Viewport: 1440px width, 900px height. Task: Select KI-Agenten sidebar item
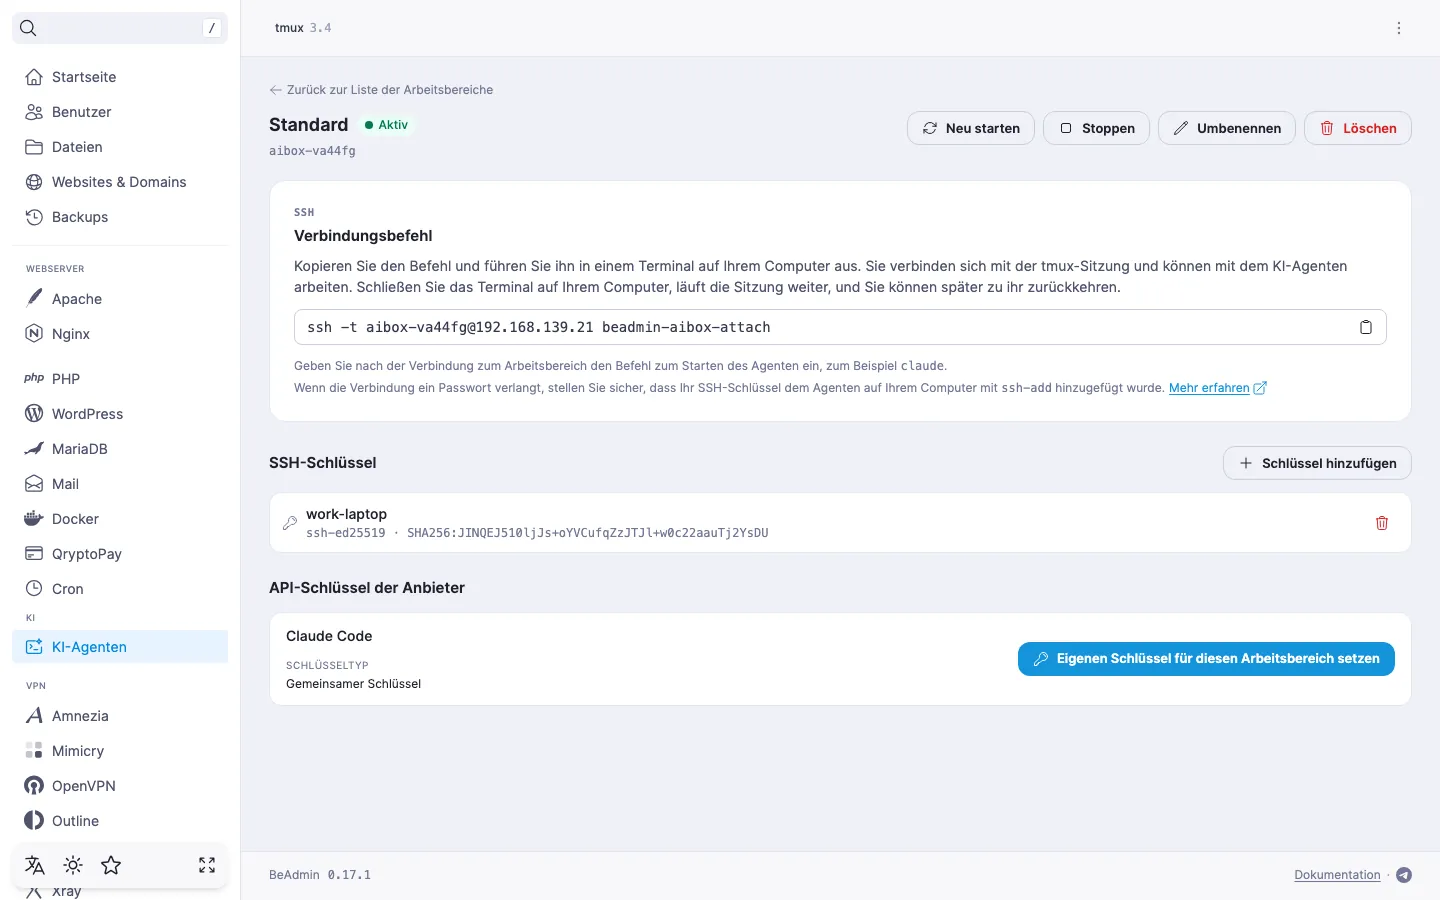pyautogui.click(x=120, y=647)
